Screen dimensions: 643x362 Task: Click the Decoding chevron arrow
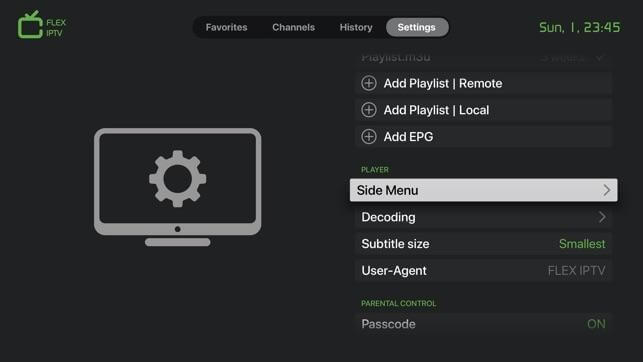(602, 217)
